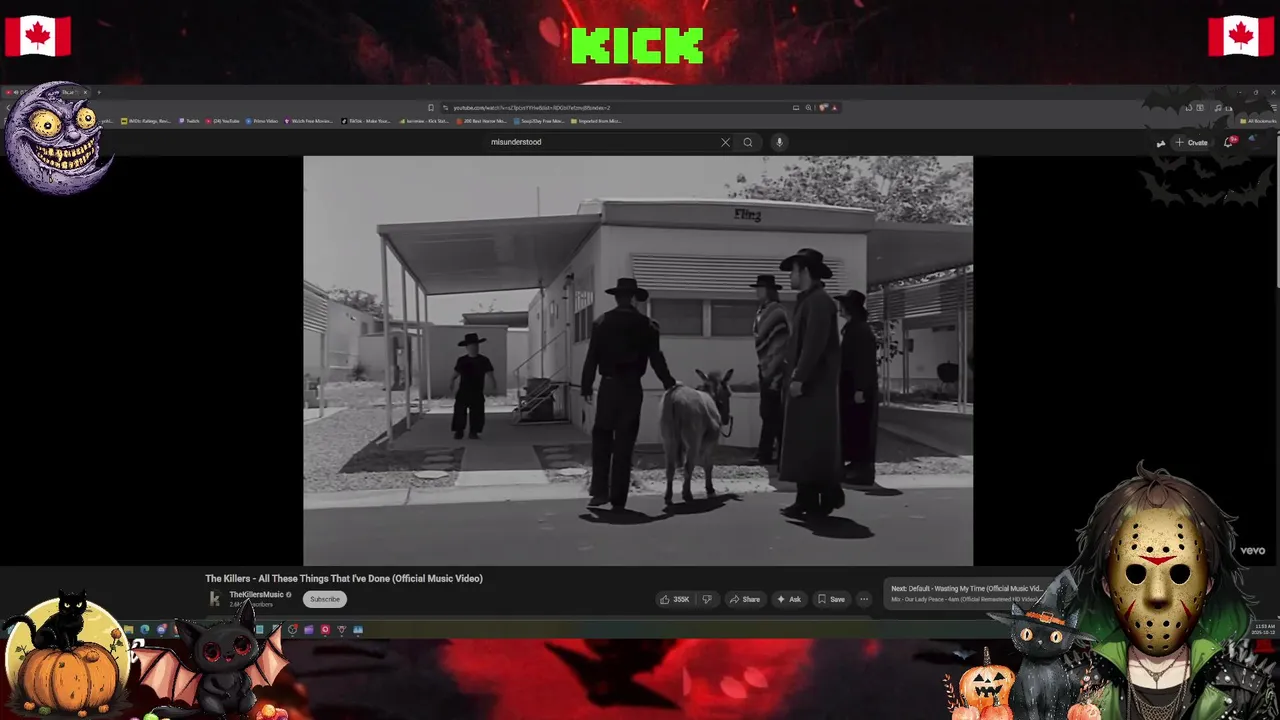Open the Twitch bookmark
Image resolution: width=1280 pixels, height=720 pixels.
coord(190,121)
